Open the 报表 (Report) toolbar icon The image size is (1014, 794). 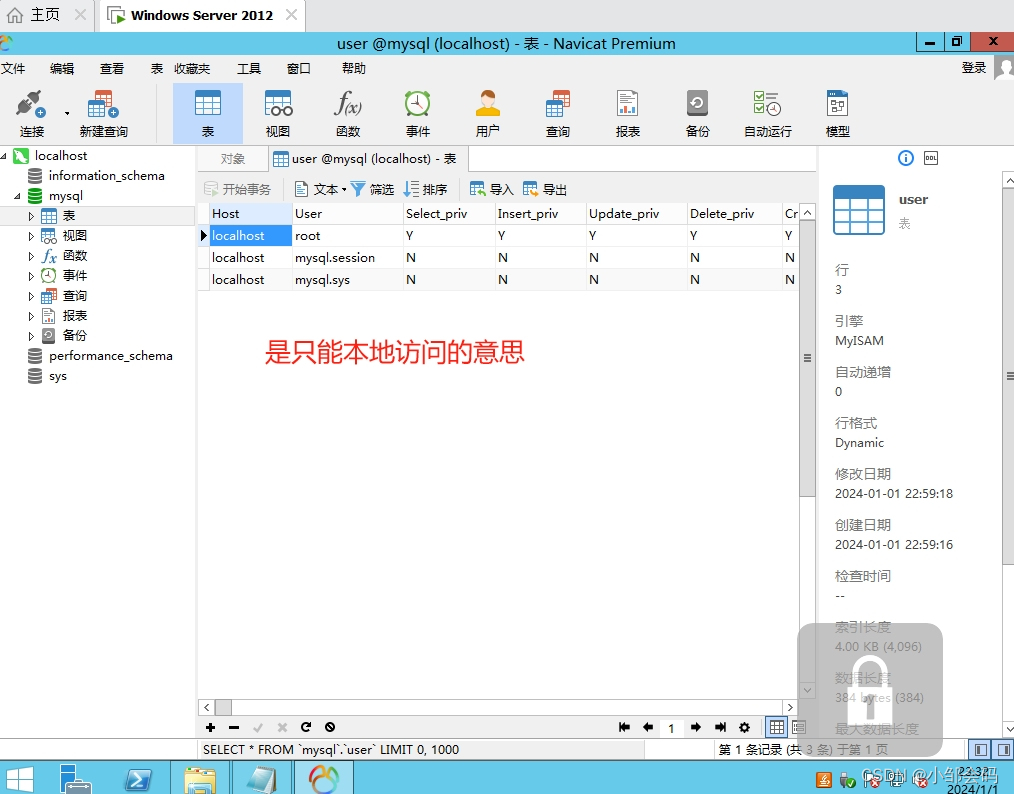point(627,113)
